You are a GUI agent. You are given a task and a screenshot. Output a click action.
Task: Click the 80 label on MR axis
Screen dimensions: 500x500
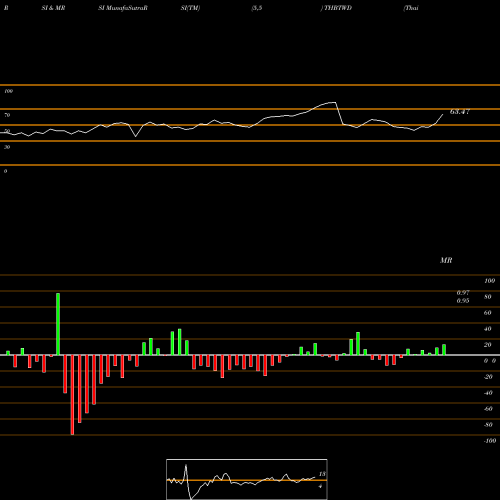pyautogui.click(x=488, y=297)
